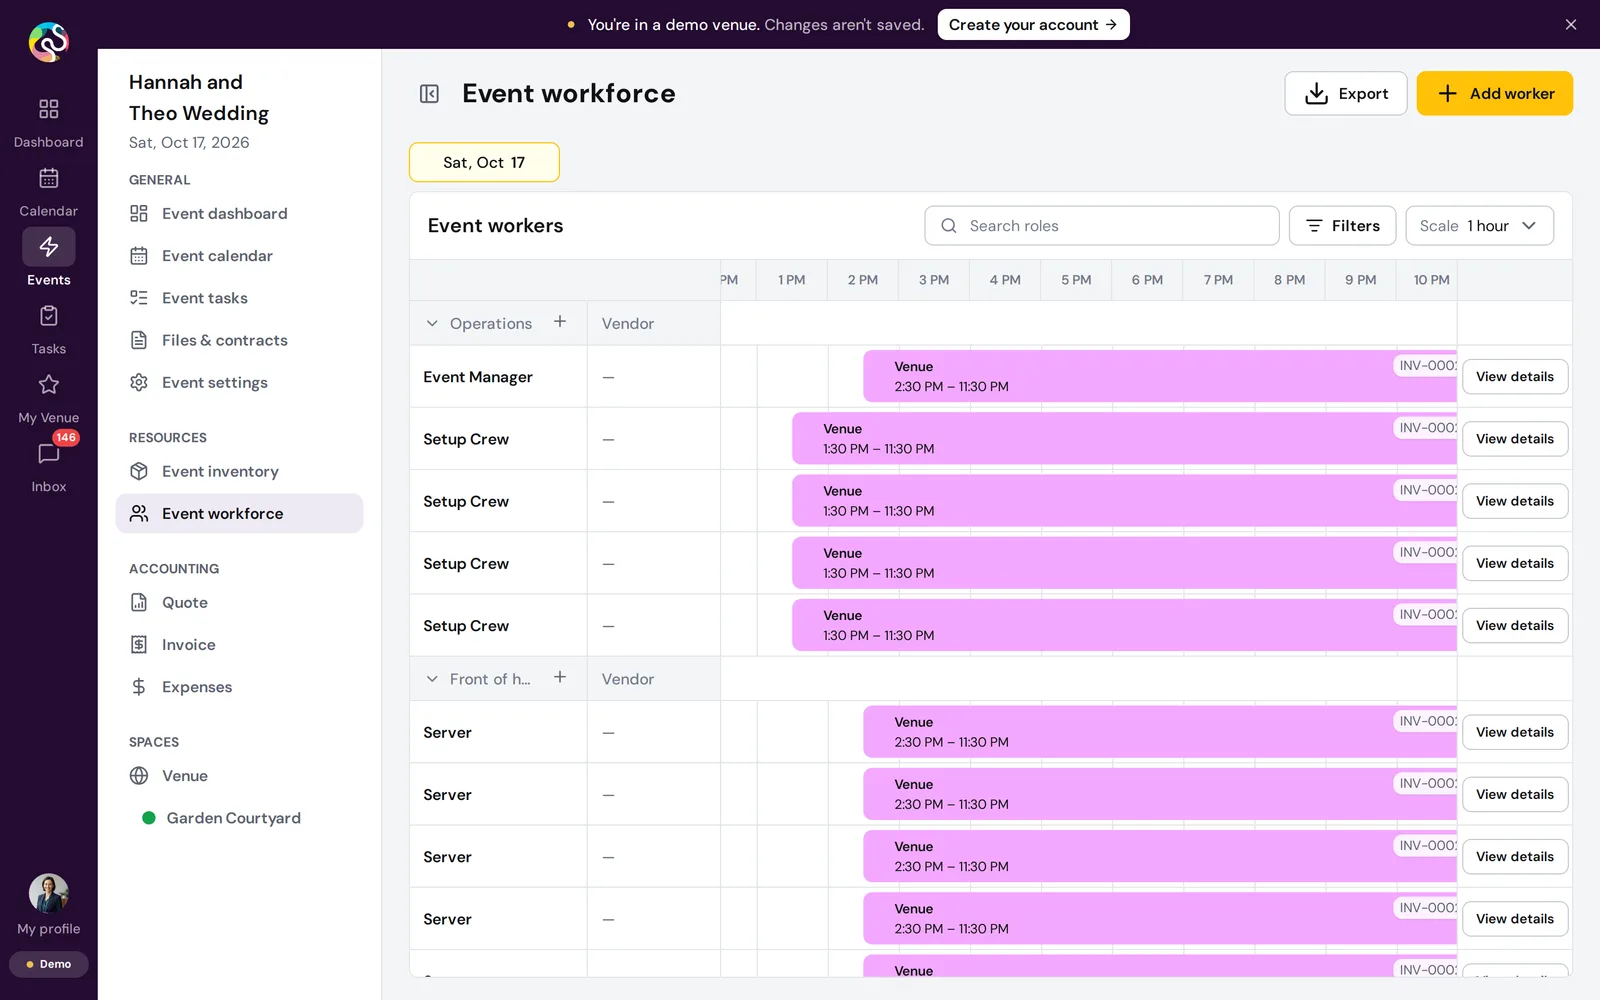The width and height of the screenshot is (1600, 1000).
Task: Click the Export button
Action: (x=1346, y=93)
